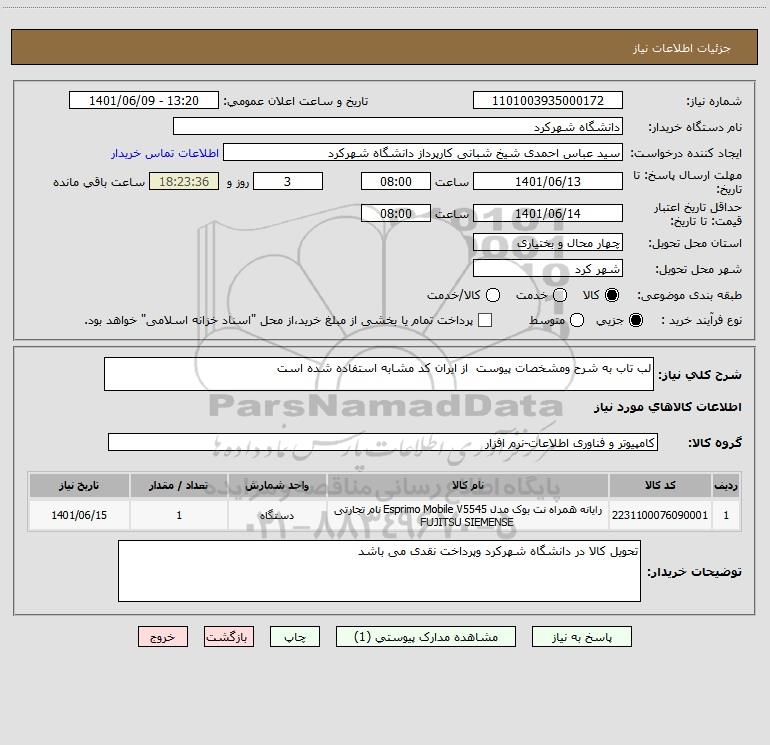The width and height of the screenshot is (770, 745).
Task: Click the row number 1 cell
Action: coord(726,515)
